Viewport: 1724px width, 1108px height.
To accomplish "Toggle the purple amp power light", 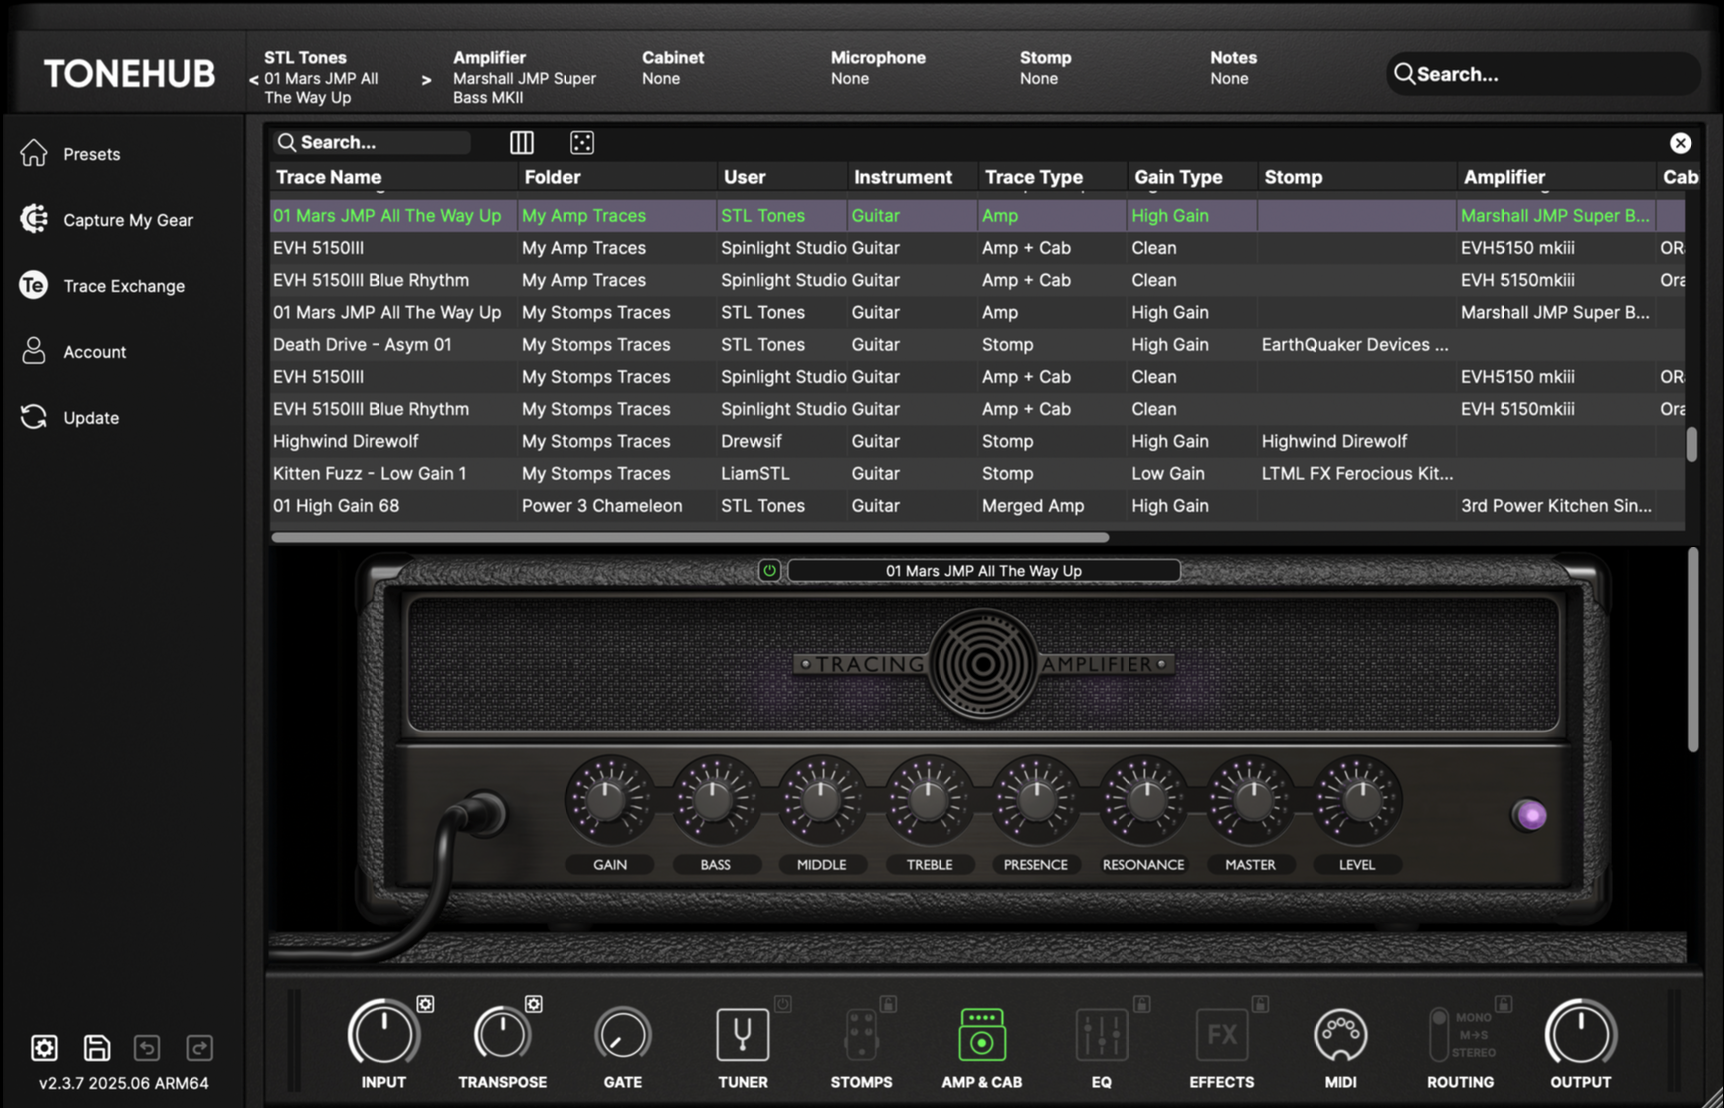I will [1530, 815].
